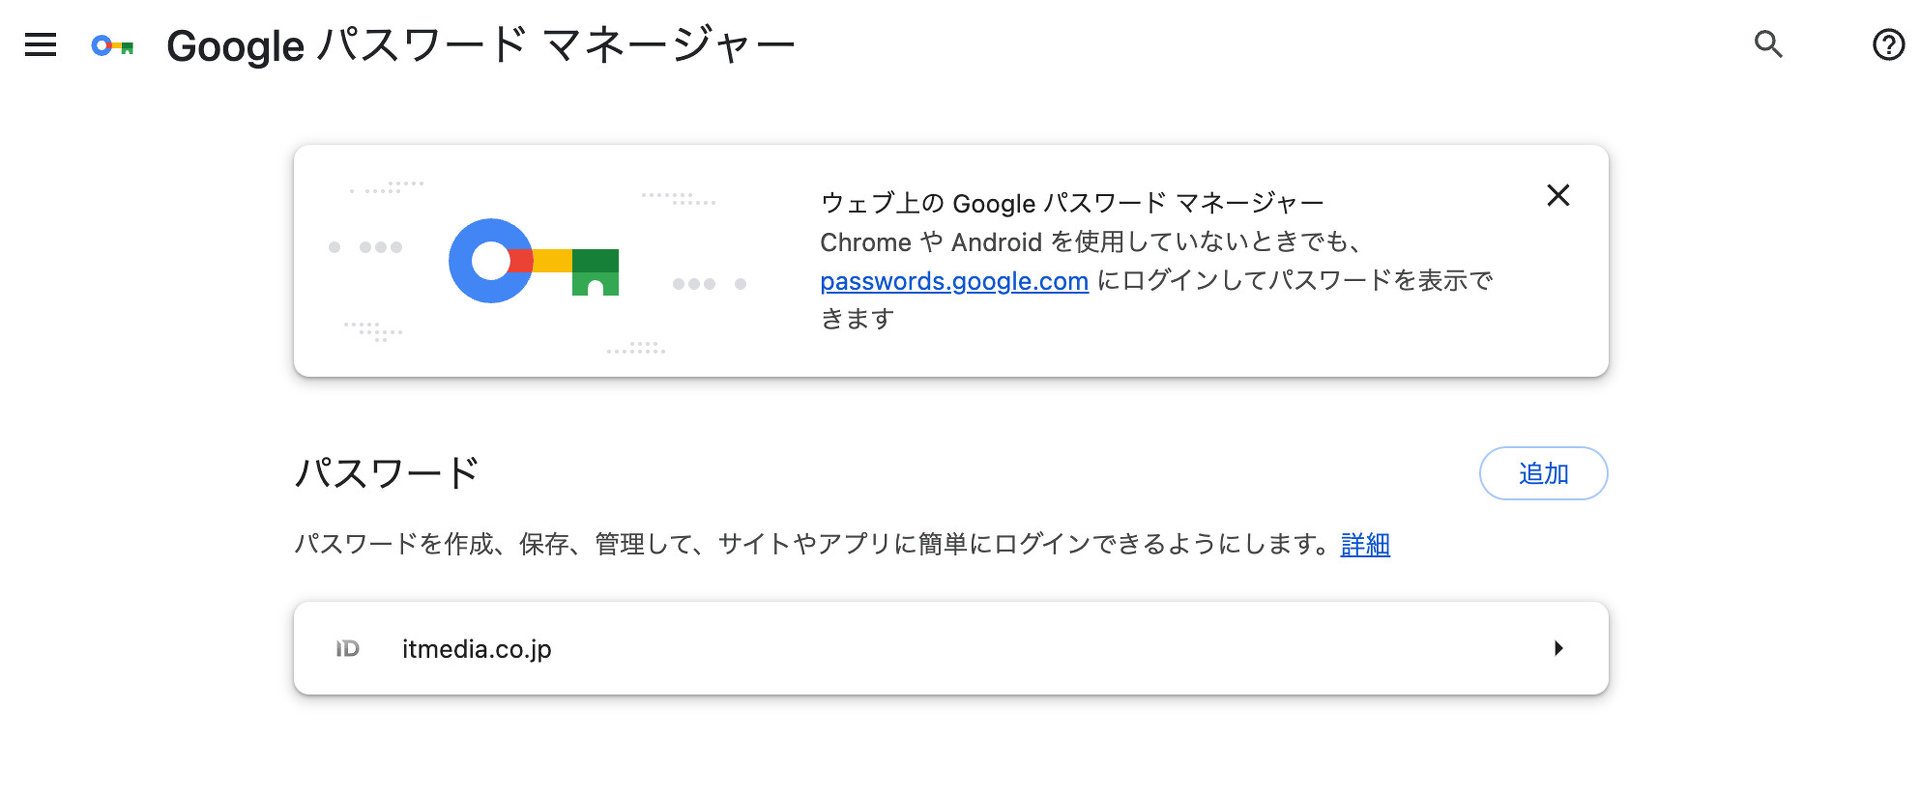Click the small Password Manager key logo
Viewport: 1920px width, 794px height.
click(112, 46)
